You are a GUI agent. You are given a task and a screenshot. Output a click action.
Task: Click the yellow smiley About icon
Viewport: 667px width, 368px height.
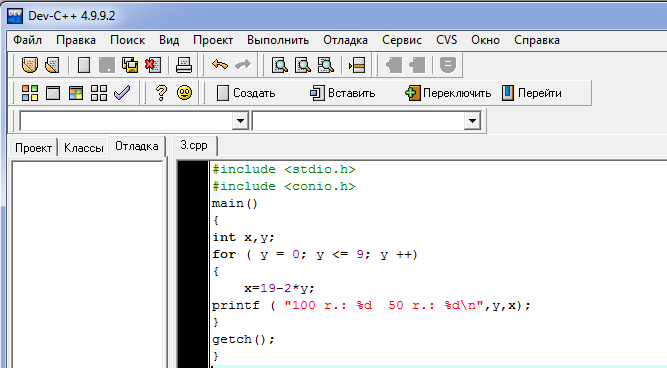coord(184,92)
